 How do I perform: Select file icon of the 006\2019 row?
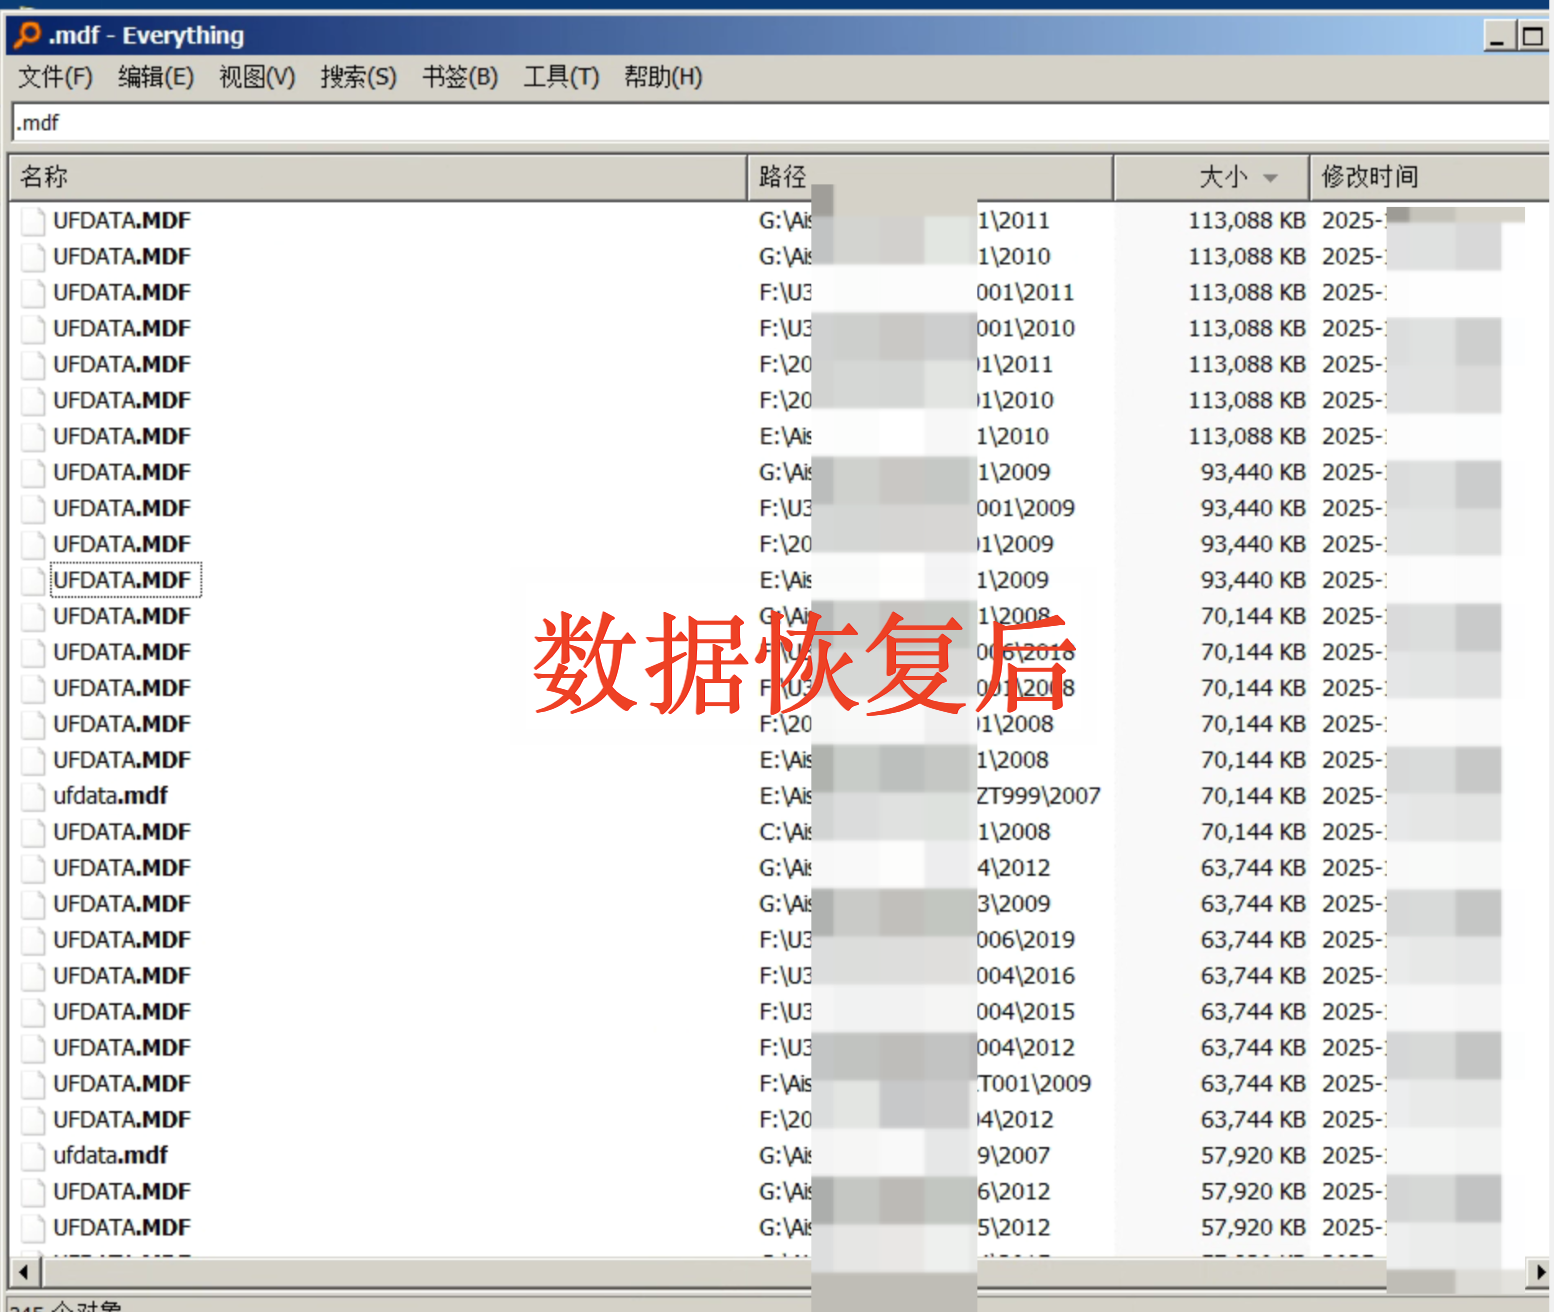(34, 940)
